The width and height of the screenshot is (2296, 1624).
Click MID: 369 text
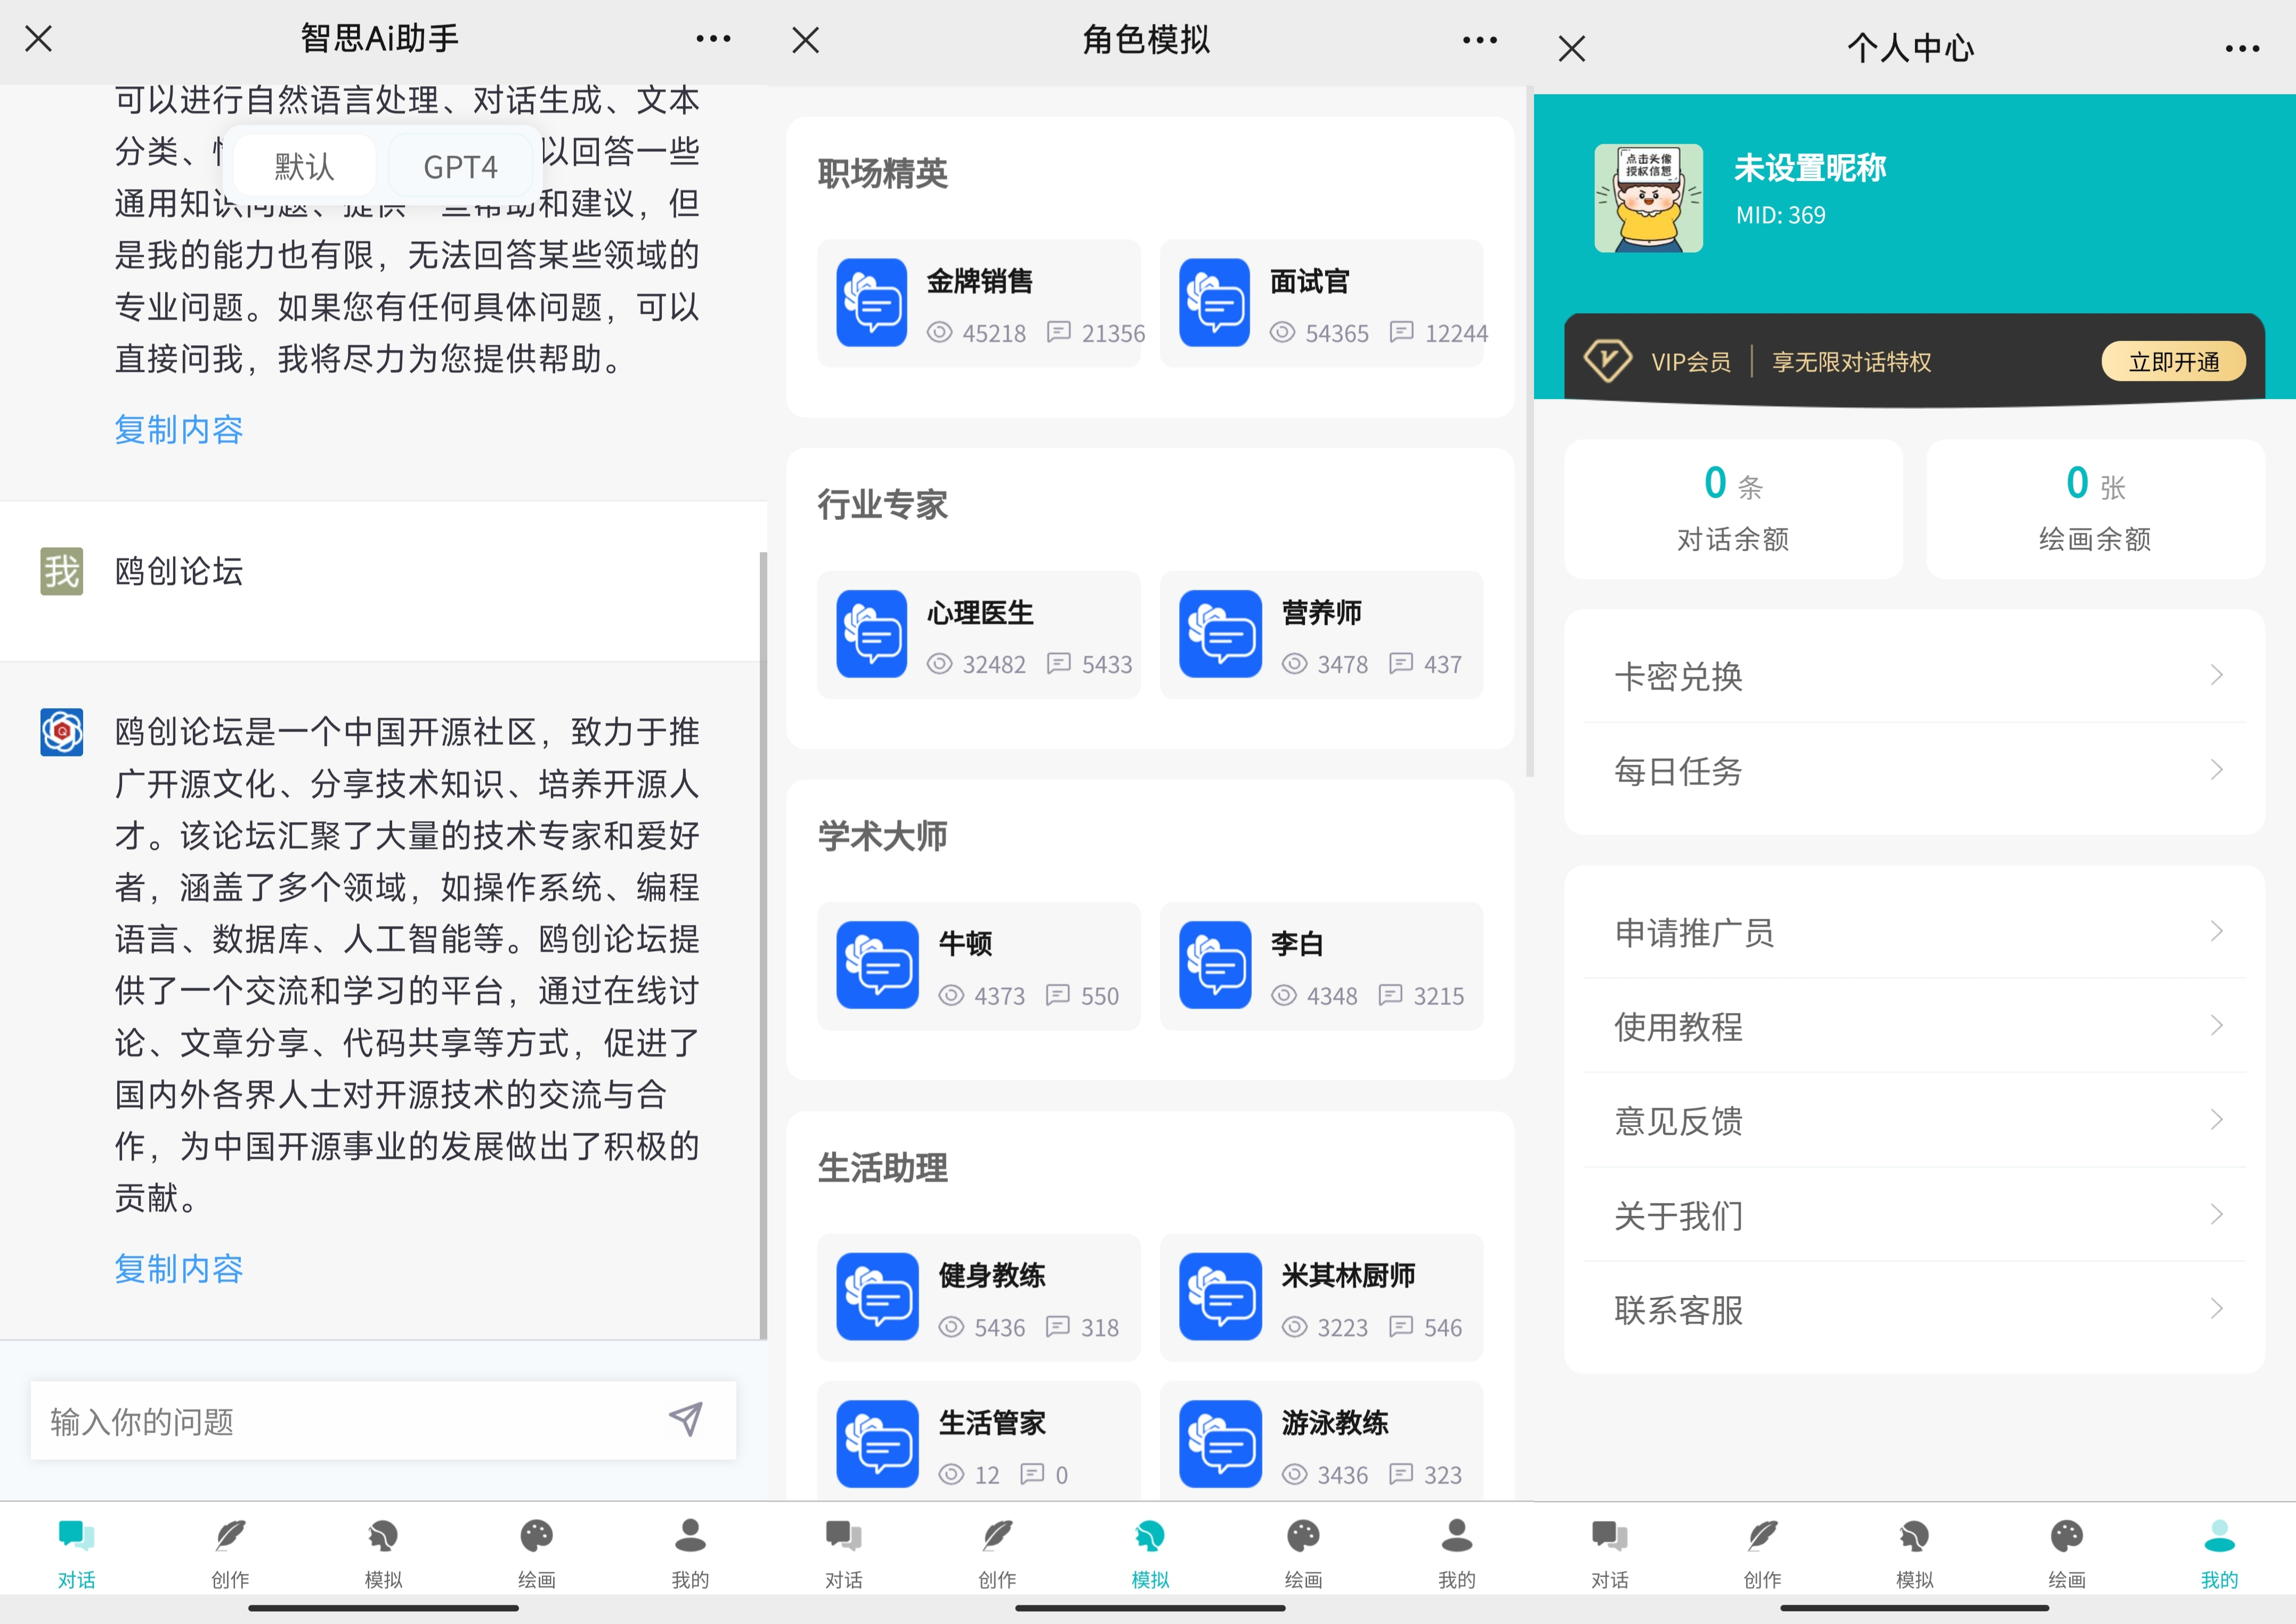(x=1780, y=215)
